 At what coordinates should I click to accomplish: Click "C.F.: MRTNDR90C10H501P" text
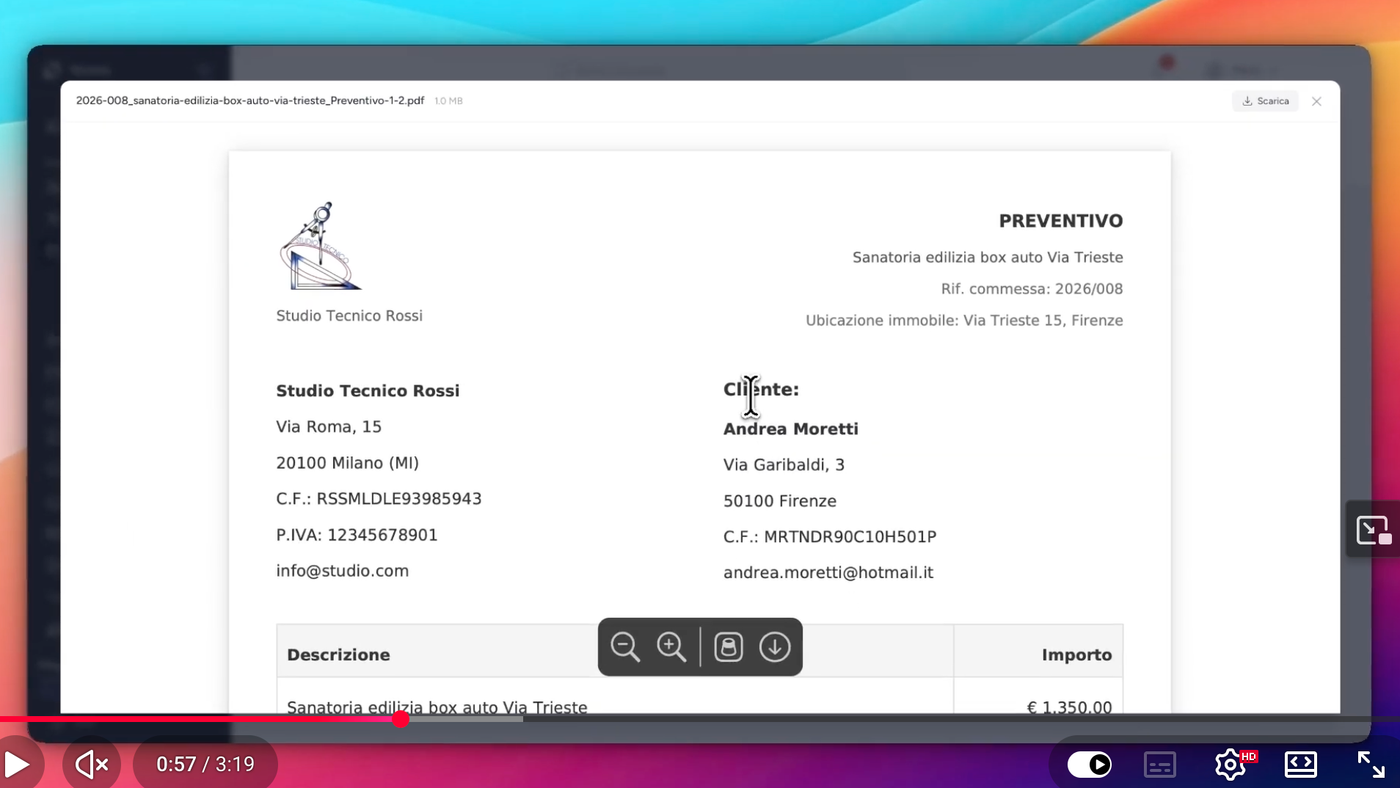(830, 537)
